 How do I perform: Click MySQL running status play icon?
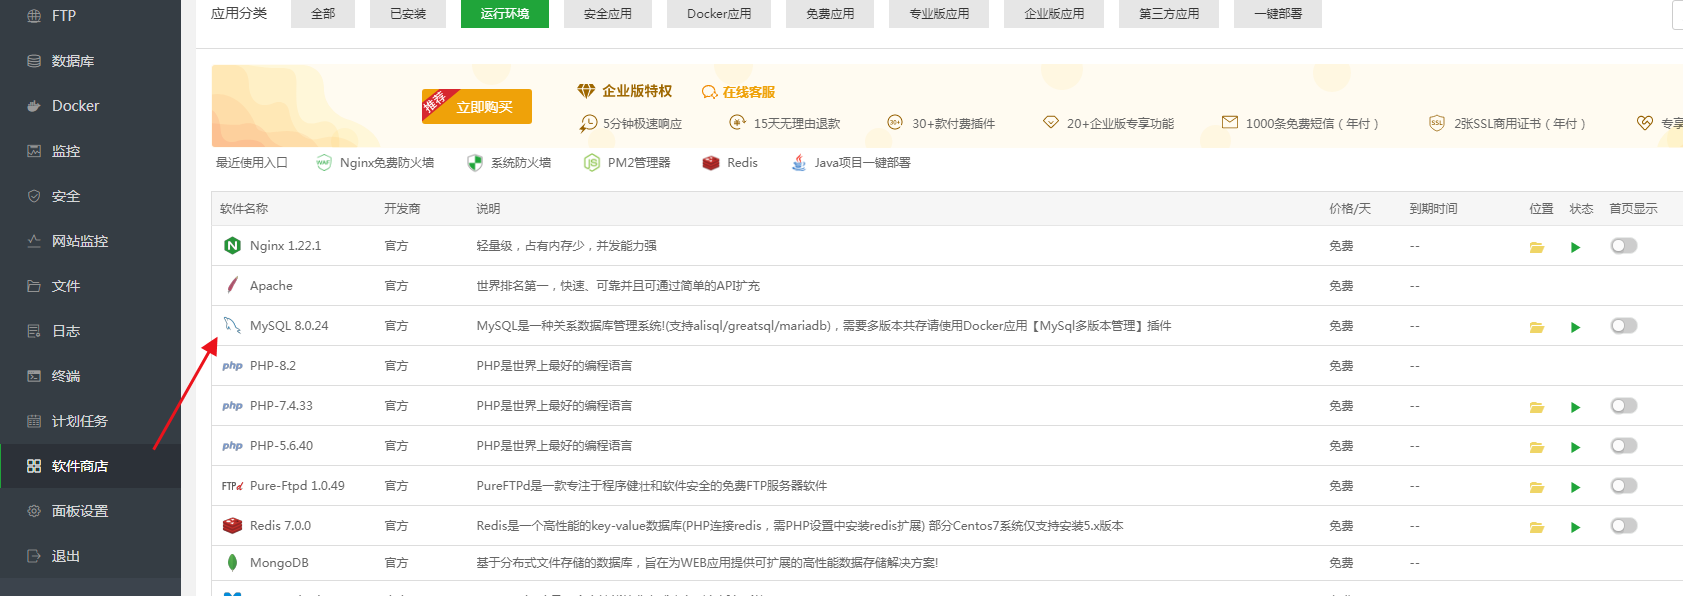1575,327
